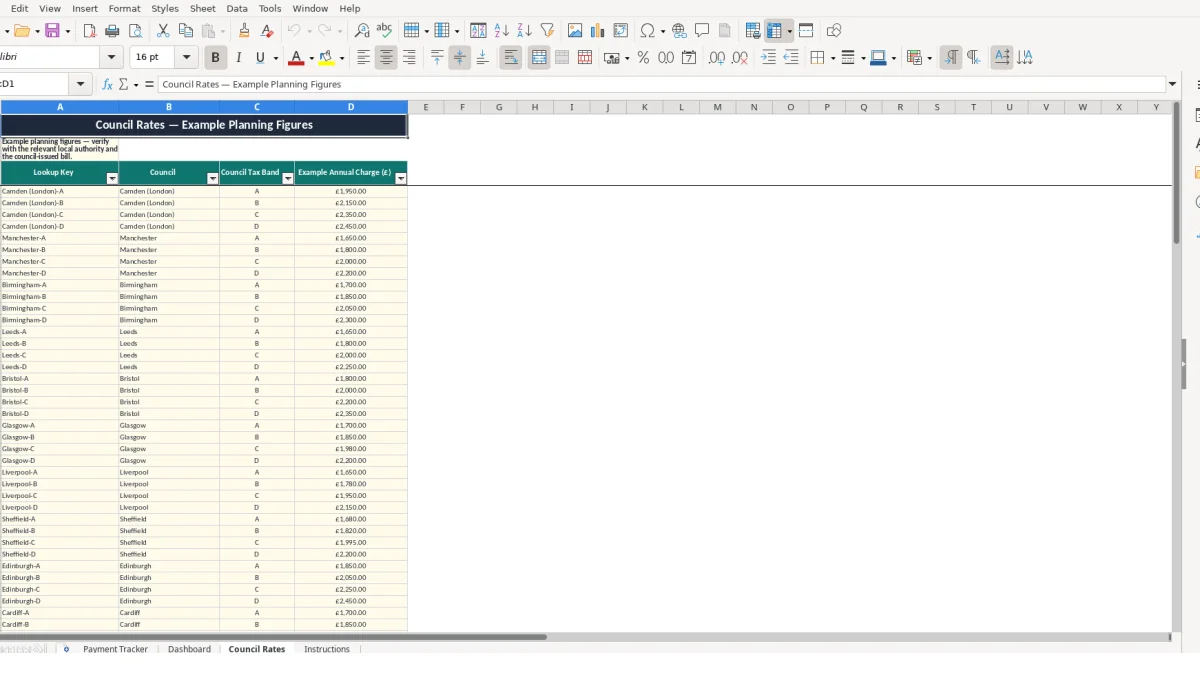Toggle Wrap Text

tap(511, 58)
